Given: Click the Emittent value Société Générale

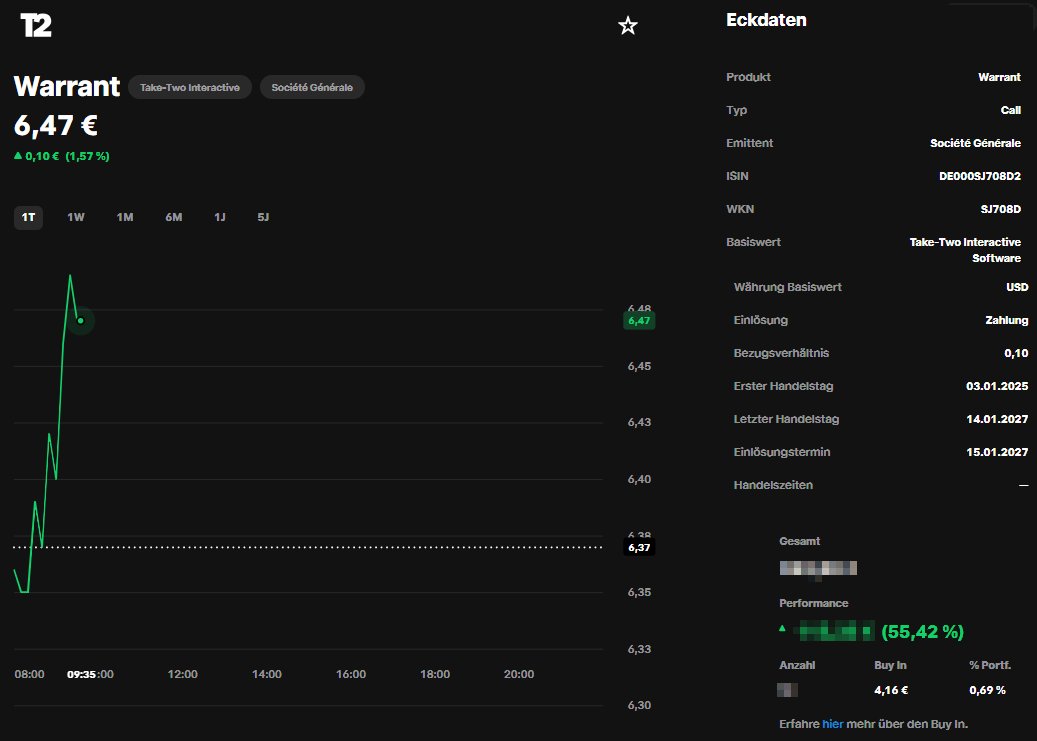Looking at the screenshot, I should (975, 143).
